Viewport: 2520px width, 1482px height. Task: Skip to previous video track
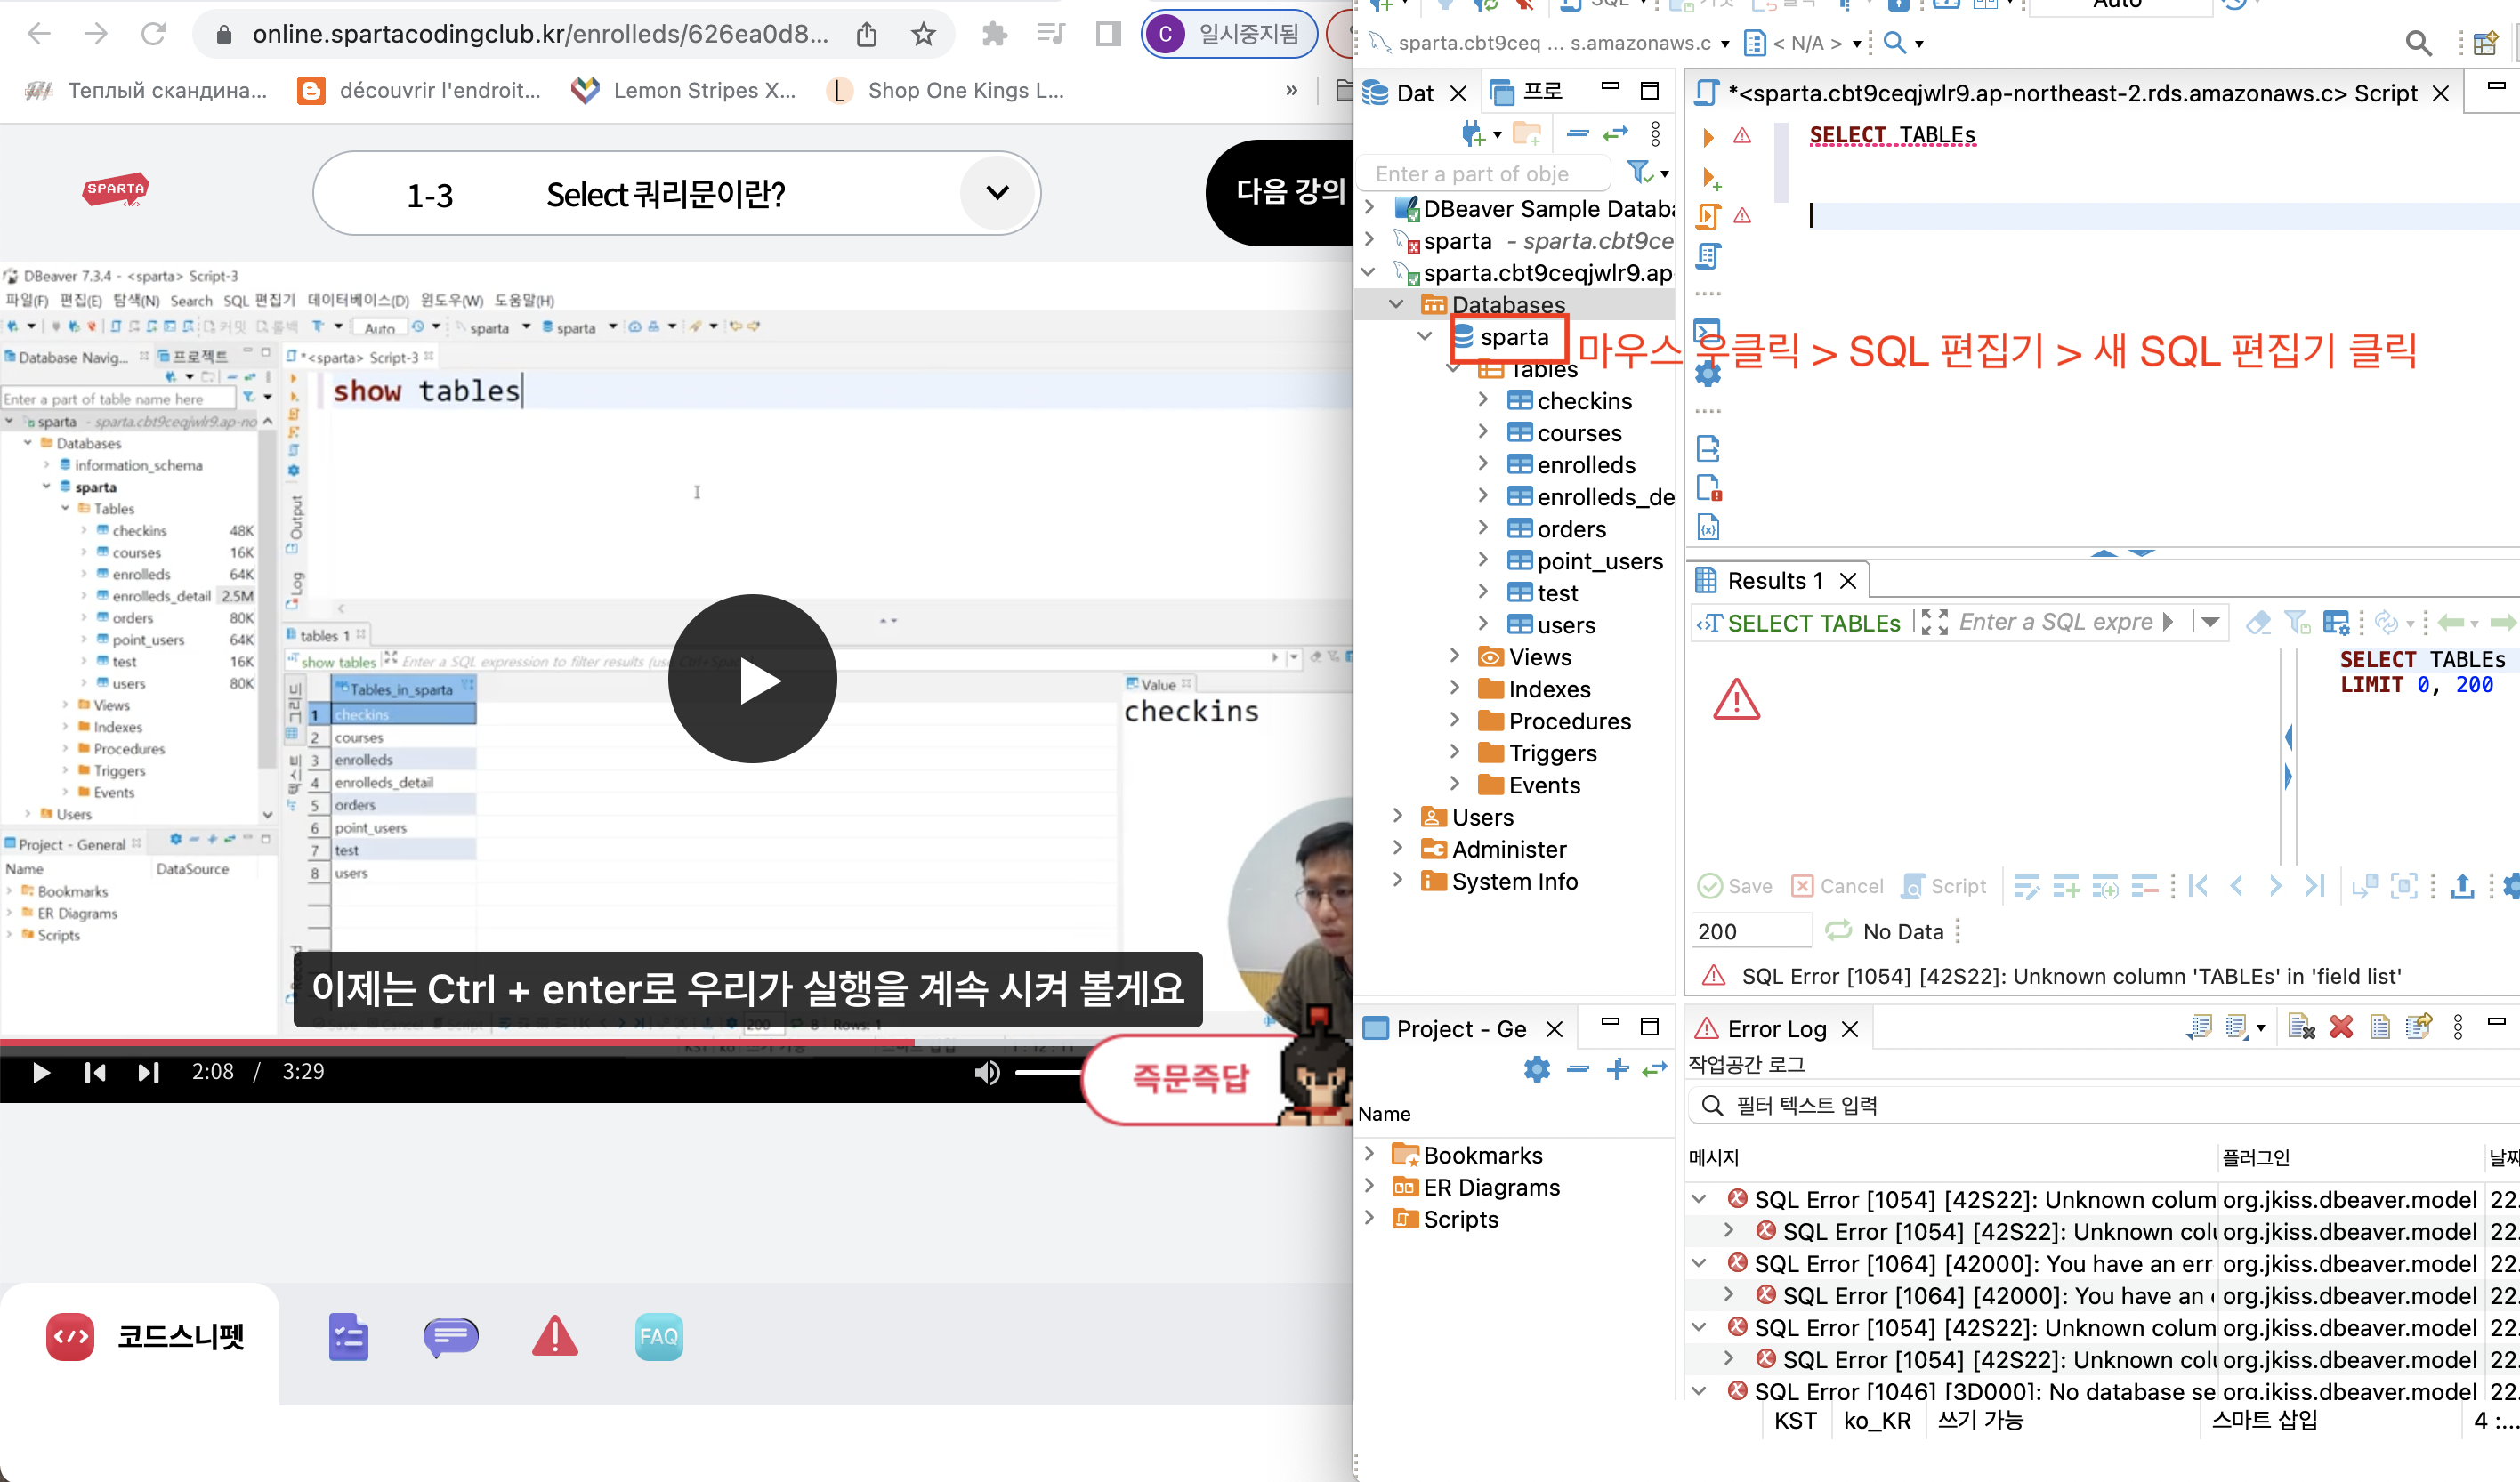pos(95,1072)
